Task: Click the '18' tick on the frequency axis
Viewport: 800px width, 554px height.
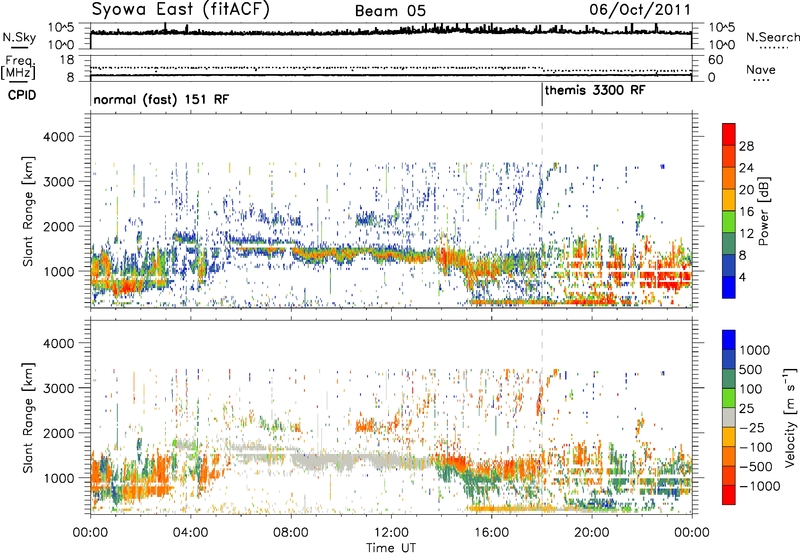Action: coord(67,60)
